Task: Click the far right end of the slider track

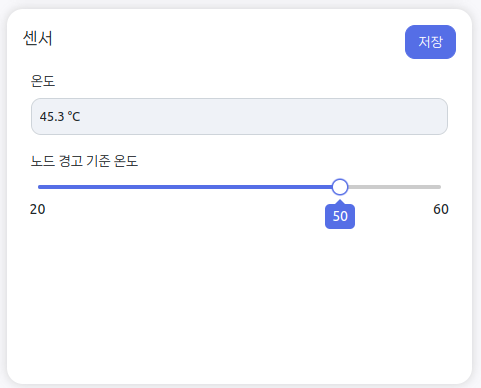Action: point(439,187)
